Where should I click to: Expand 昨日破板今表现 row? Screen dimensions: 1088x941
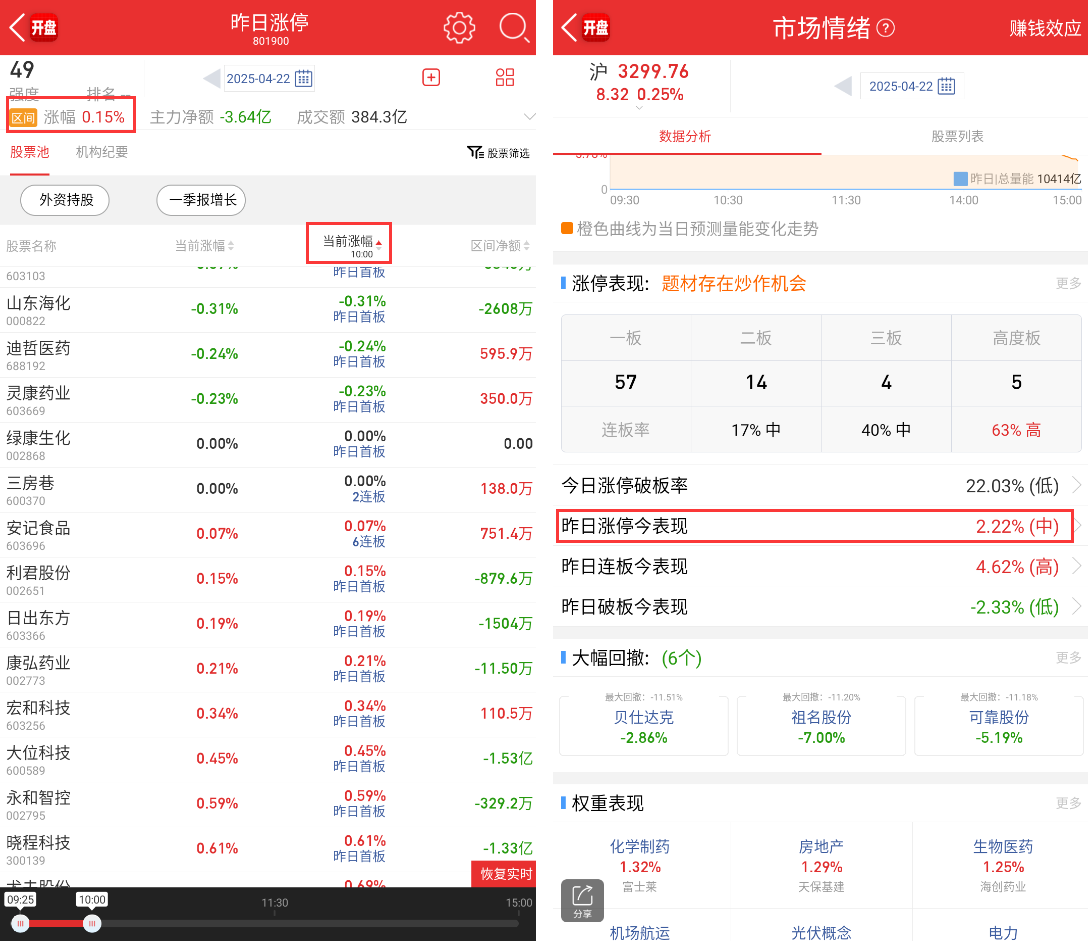pos(1076,607)
